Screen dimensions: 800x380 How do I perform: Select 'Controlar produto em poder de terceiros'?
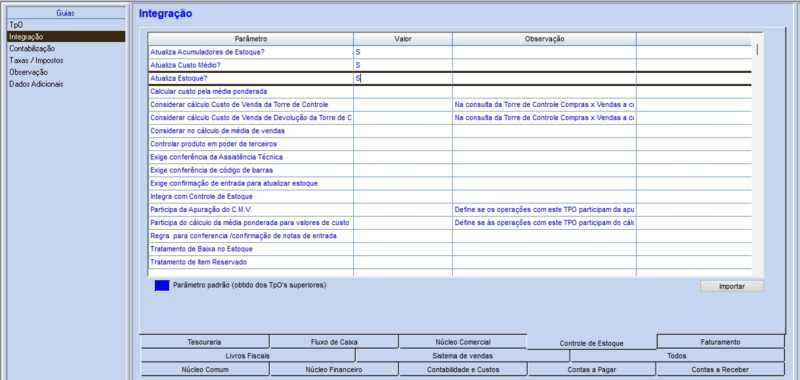point(251,144)
